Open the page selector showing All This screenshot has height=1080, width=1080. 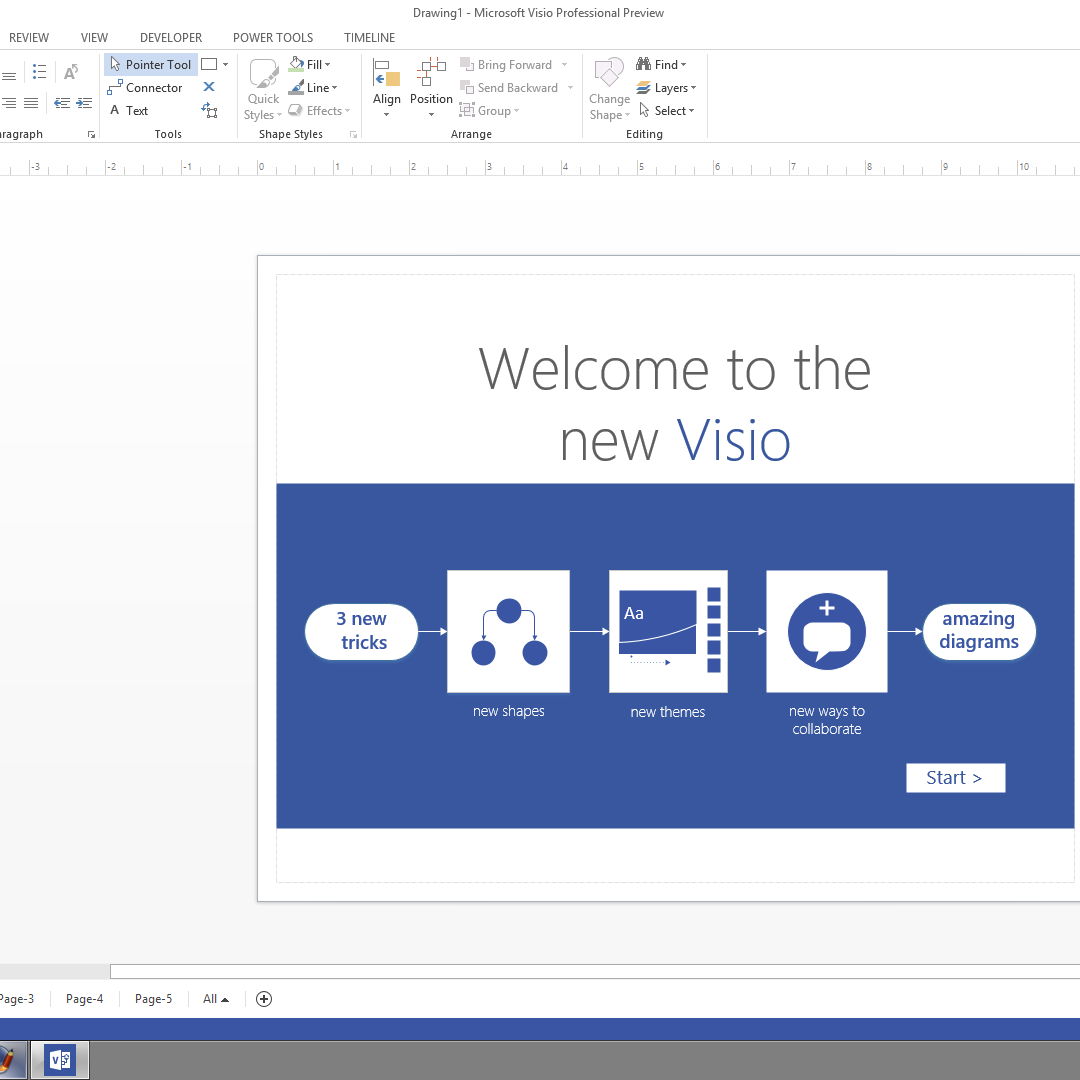pyautogui.click(x=214, y=998)
